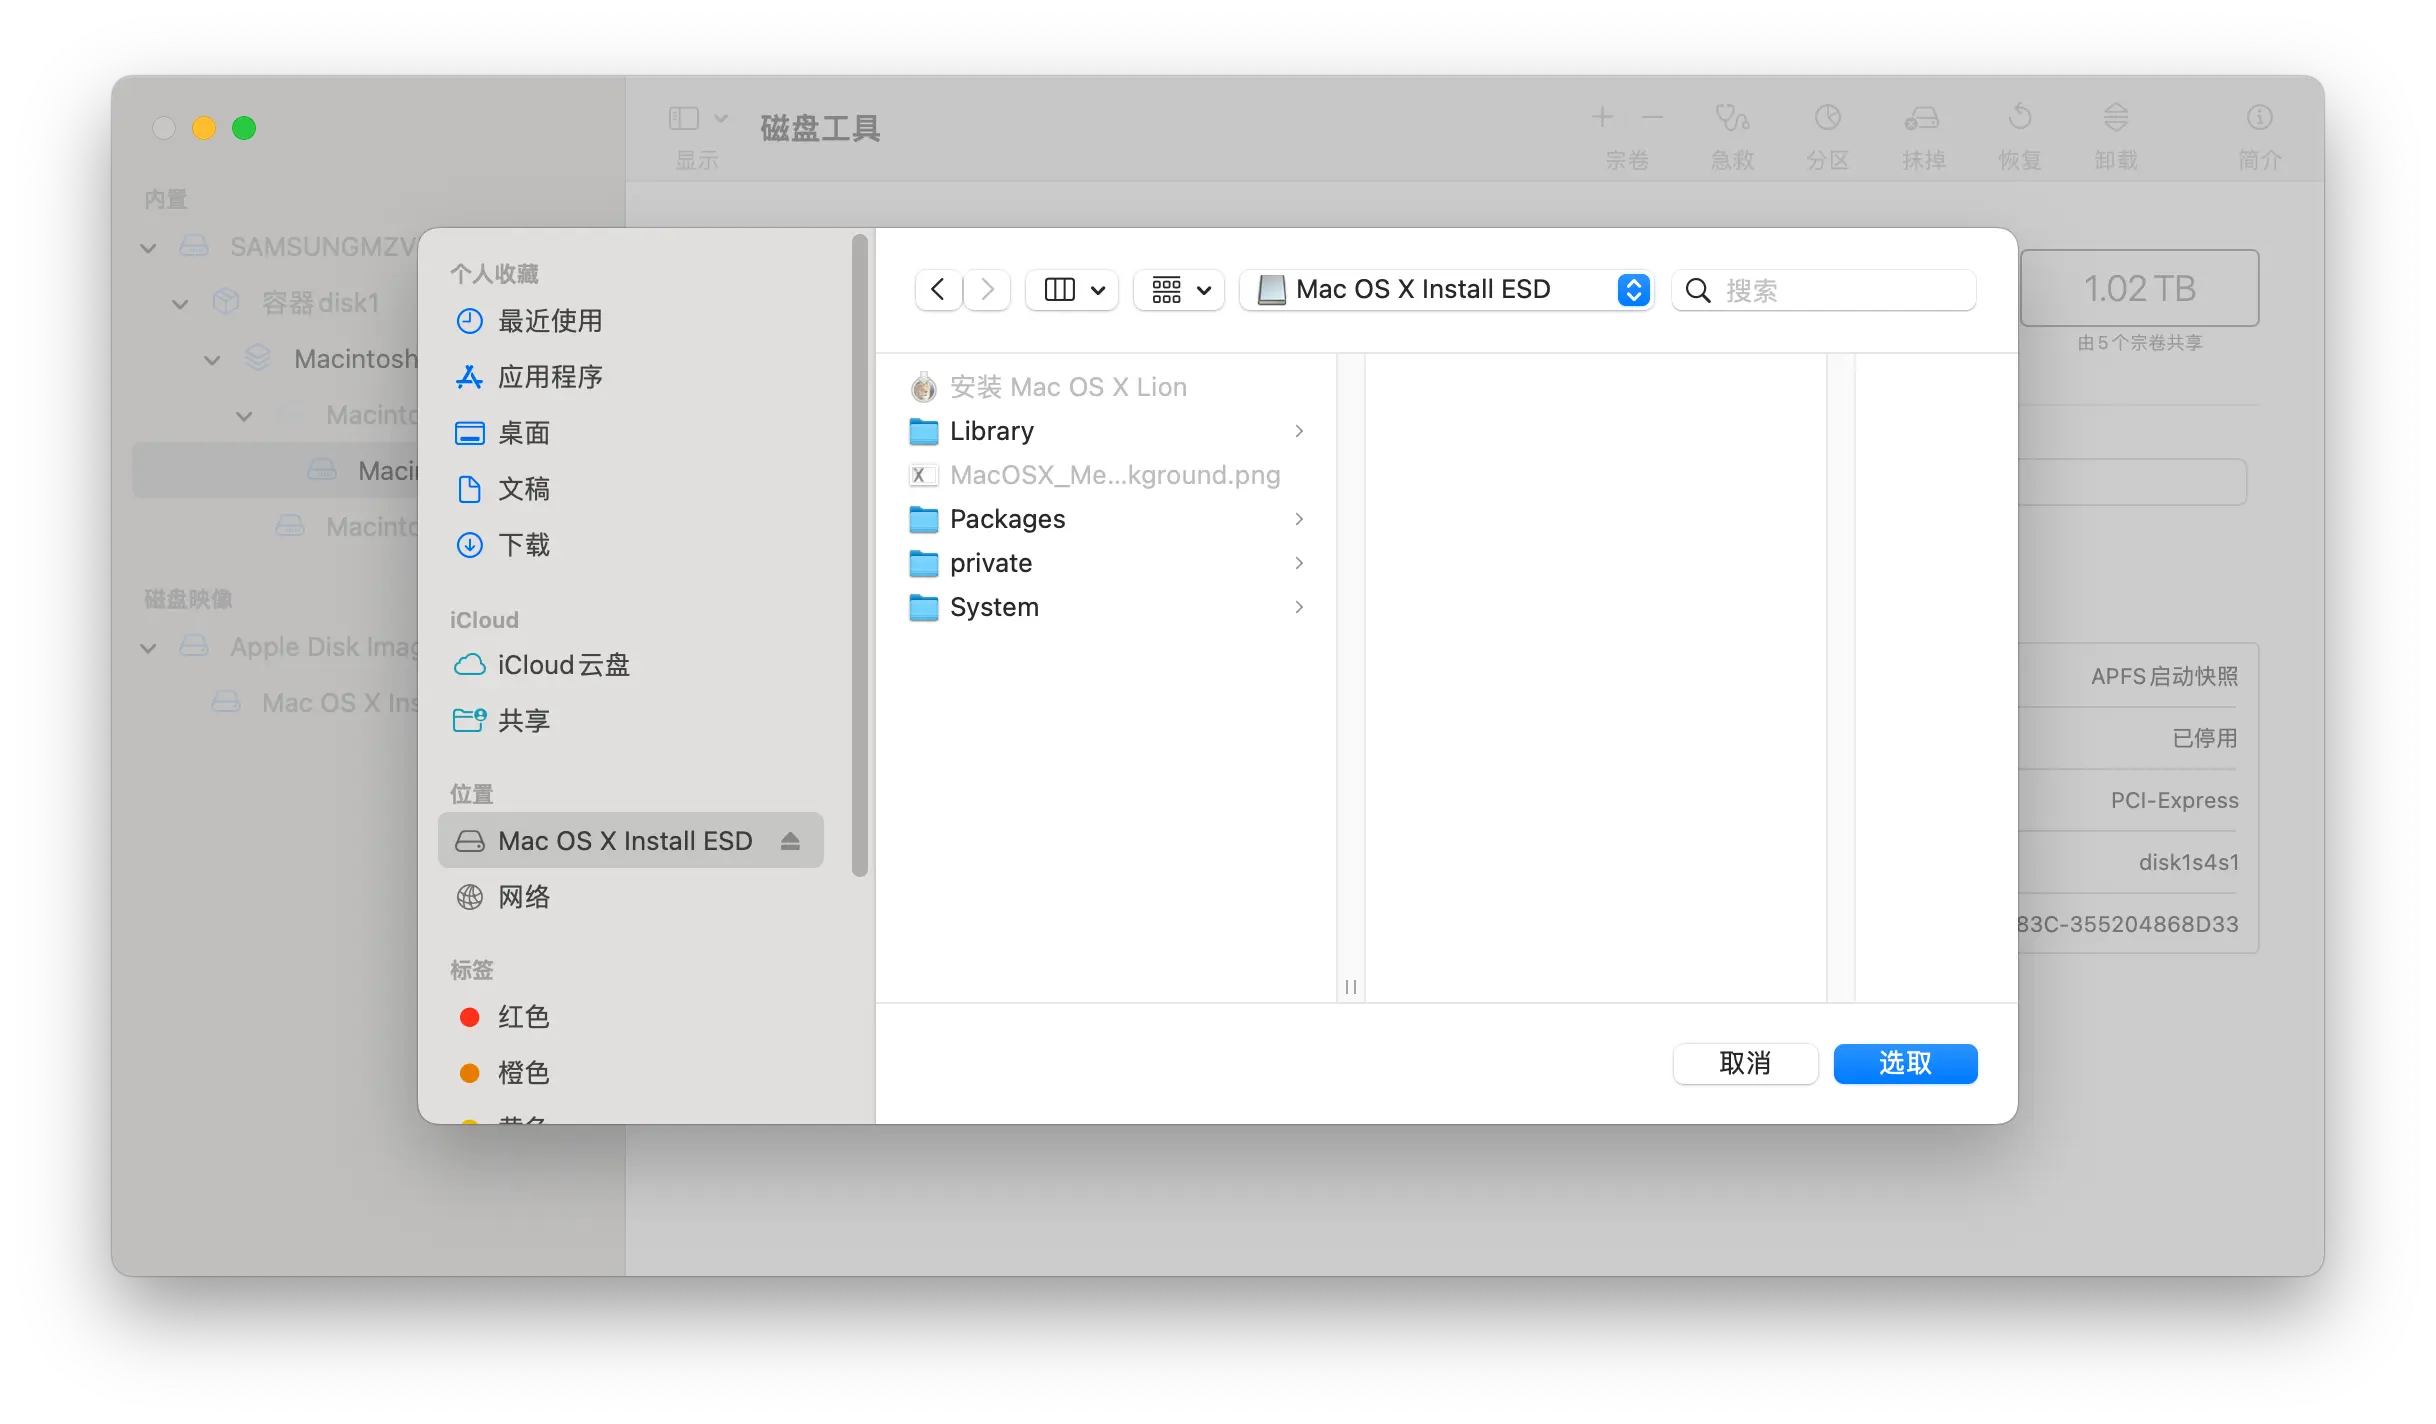Click 恢复 restore in Disk Utility
Image resolution: width=2436 pixels, height=1424 pixels.
tap(2019, 135)
